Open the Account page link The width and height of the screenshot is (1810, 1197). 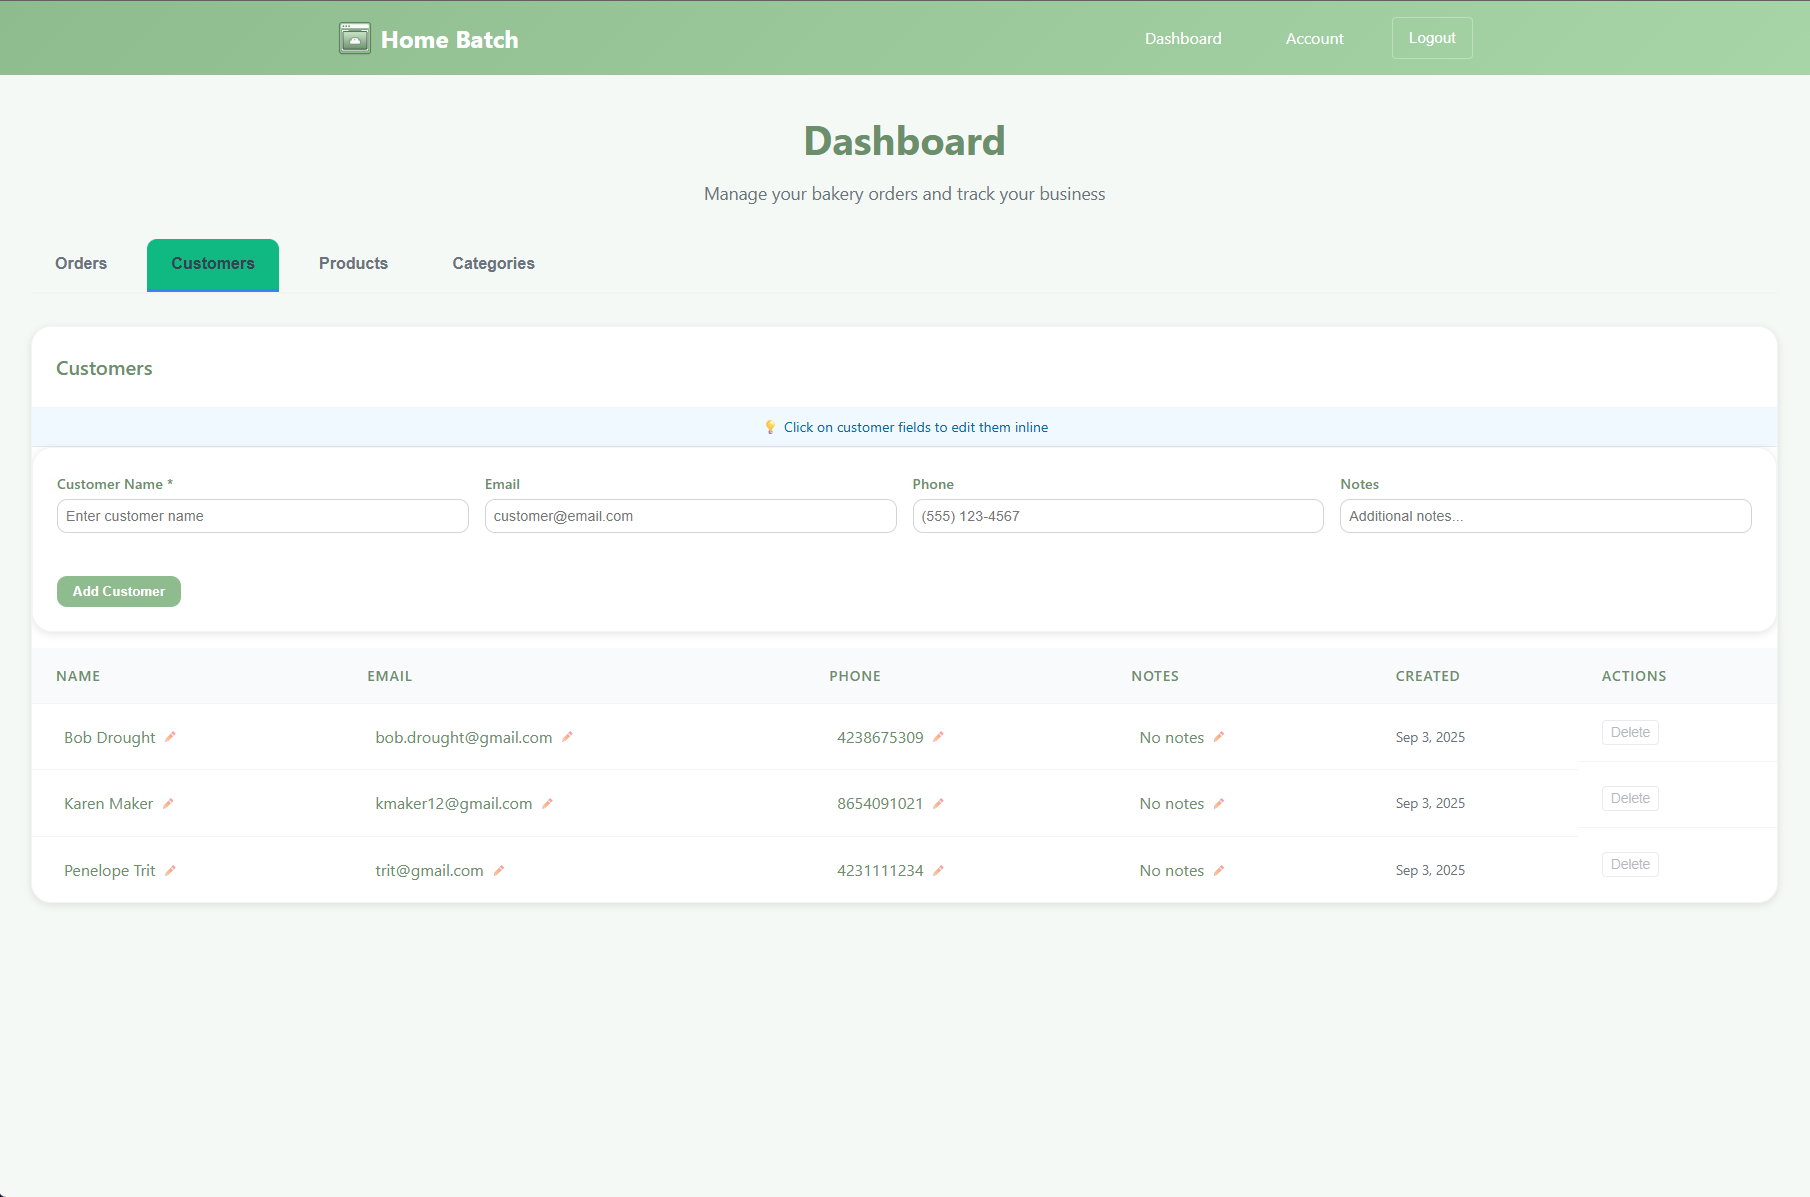[1315, 38]
